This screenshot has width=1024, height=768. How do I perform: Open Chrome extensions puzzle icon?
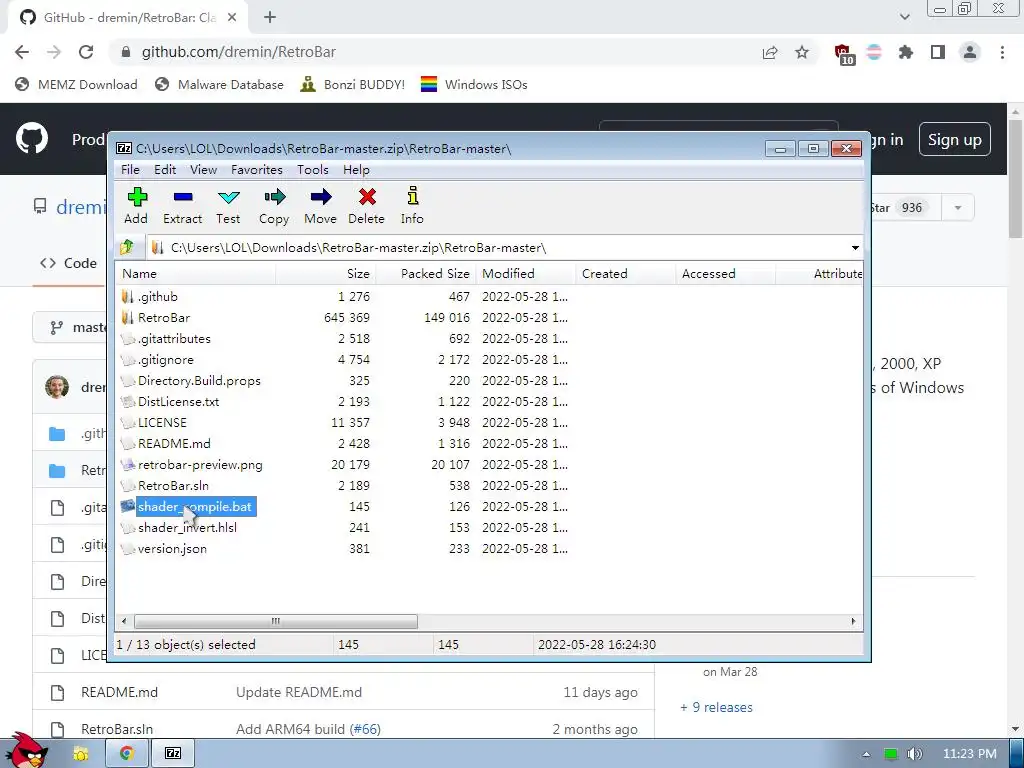coord(906,52)
